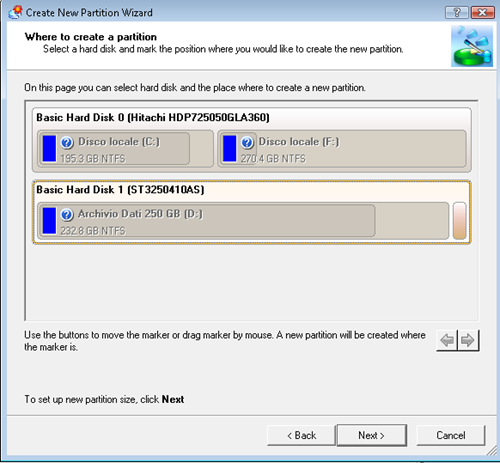Select the blue color block of partition C:
Viewport: 500px width, 463px height.
coord(49,148)
